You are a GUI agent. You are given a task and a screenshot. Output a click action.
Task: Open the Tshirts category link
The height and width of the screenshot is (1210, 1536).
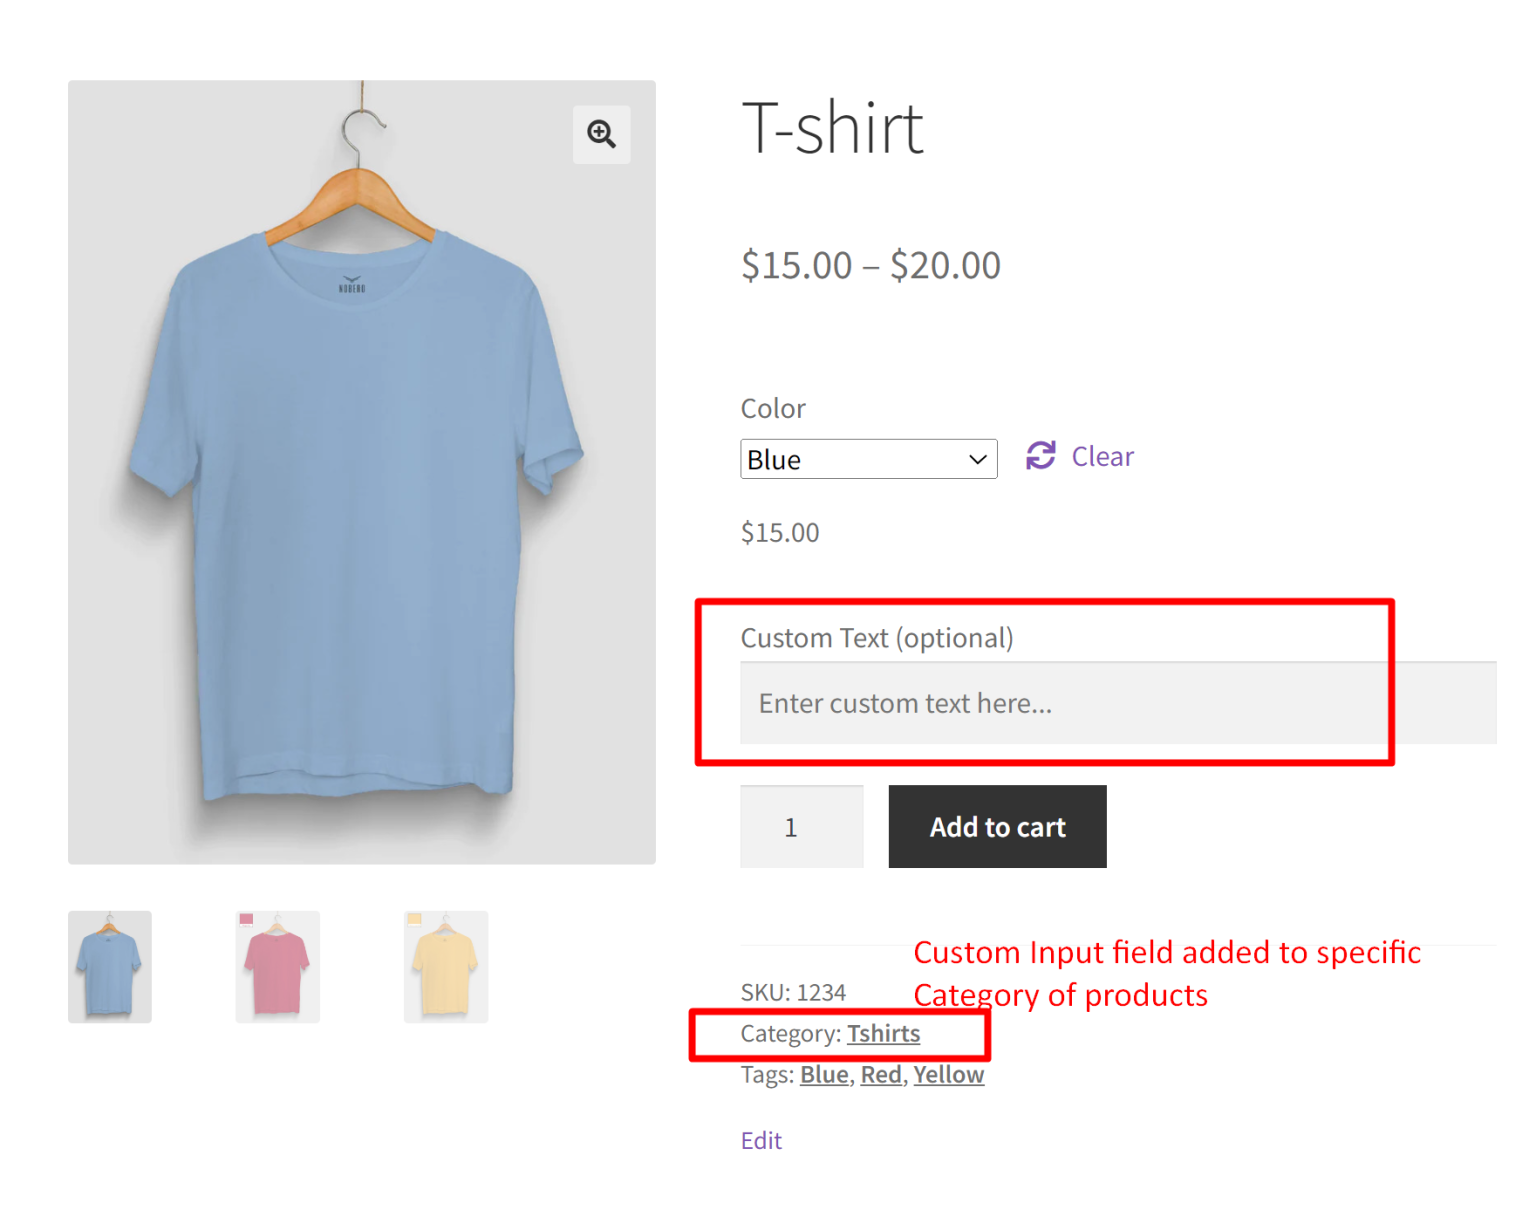(x=883, y=1033)
